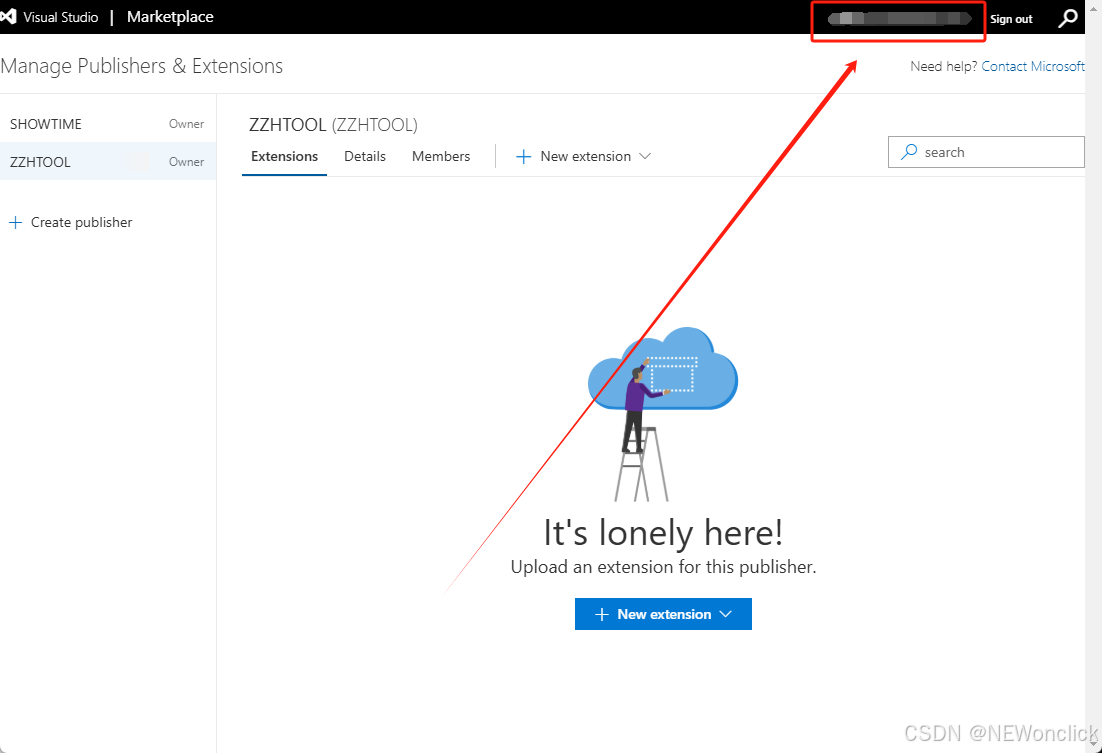
Task: Click Upload an extension for this publisher text
Action: point(663,567)
